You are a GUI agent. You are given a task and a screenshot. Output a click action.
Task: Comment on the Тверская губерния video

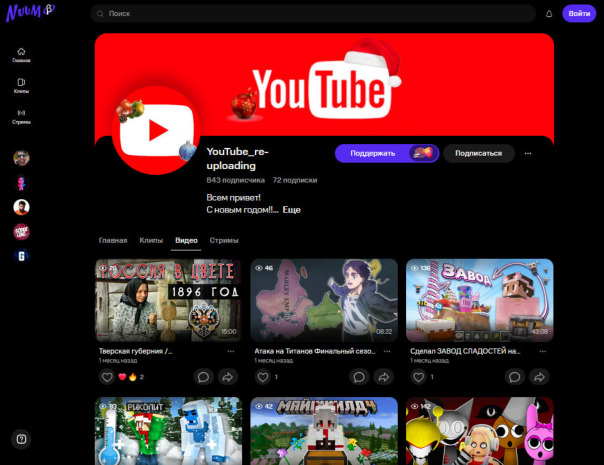pos(203,377)
